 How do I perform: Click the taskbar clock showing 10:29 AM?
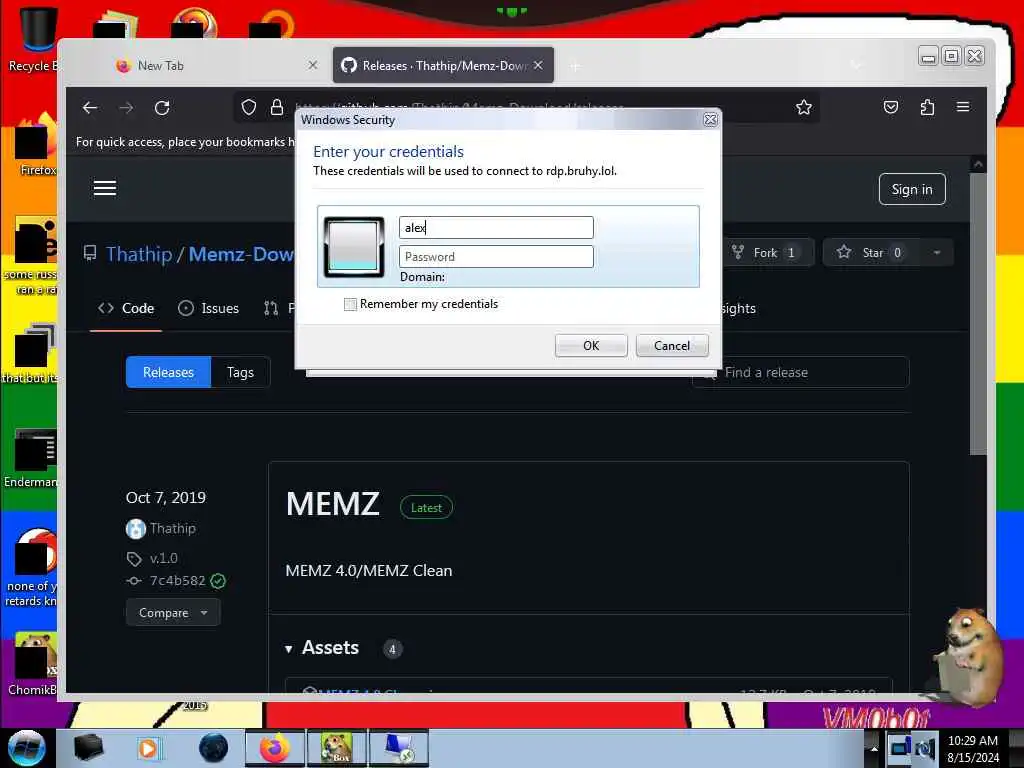(973, 749)
